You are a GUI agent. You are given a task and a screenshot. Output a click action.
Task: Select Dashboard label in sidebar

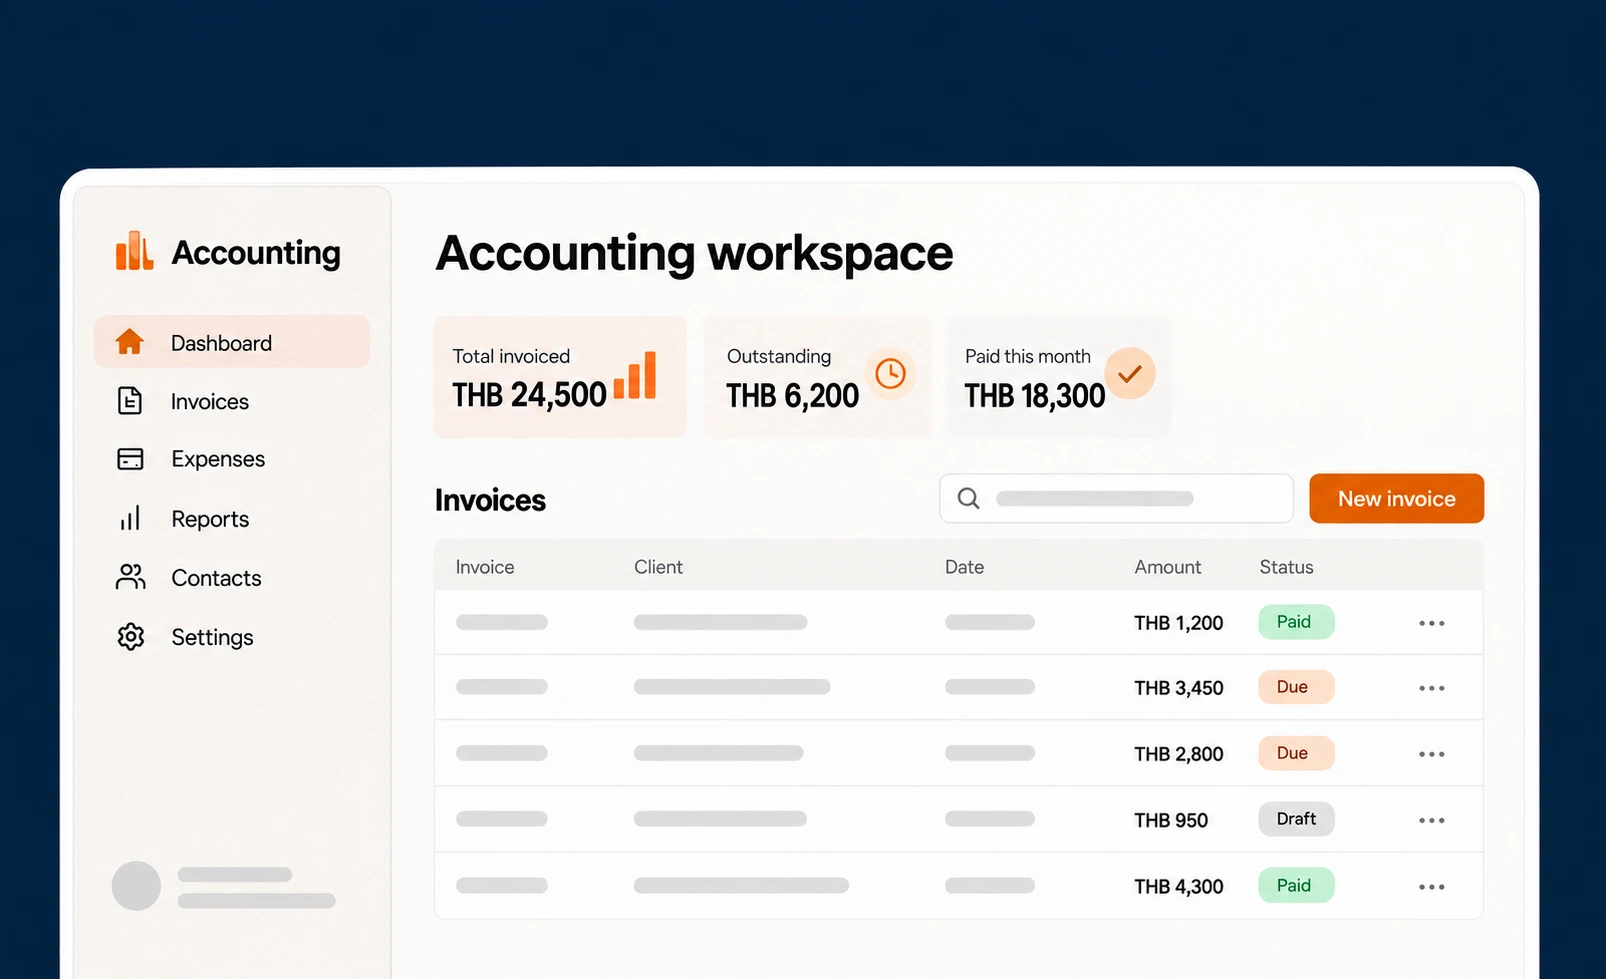click(x=221, y=343)
